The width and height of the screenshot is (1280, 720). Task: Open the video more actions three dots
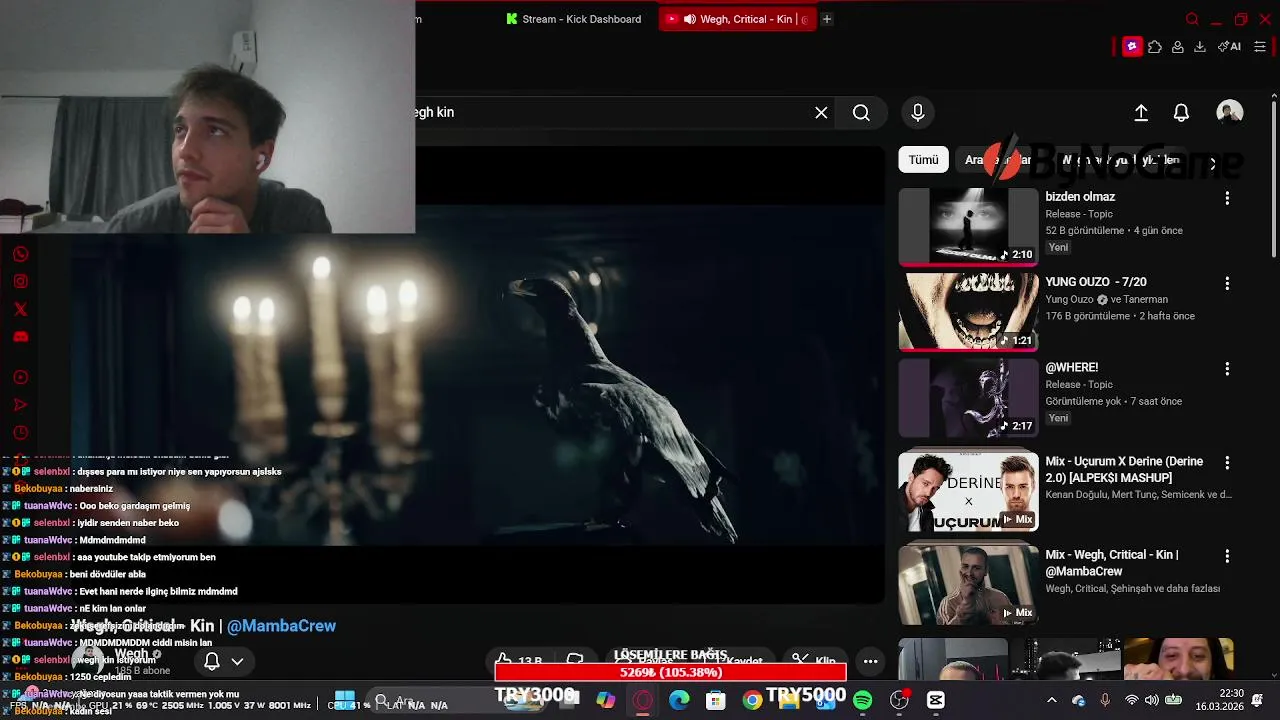point(870,661)
